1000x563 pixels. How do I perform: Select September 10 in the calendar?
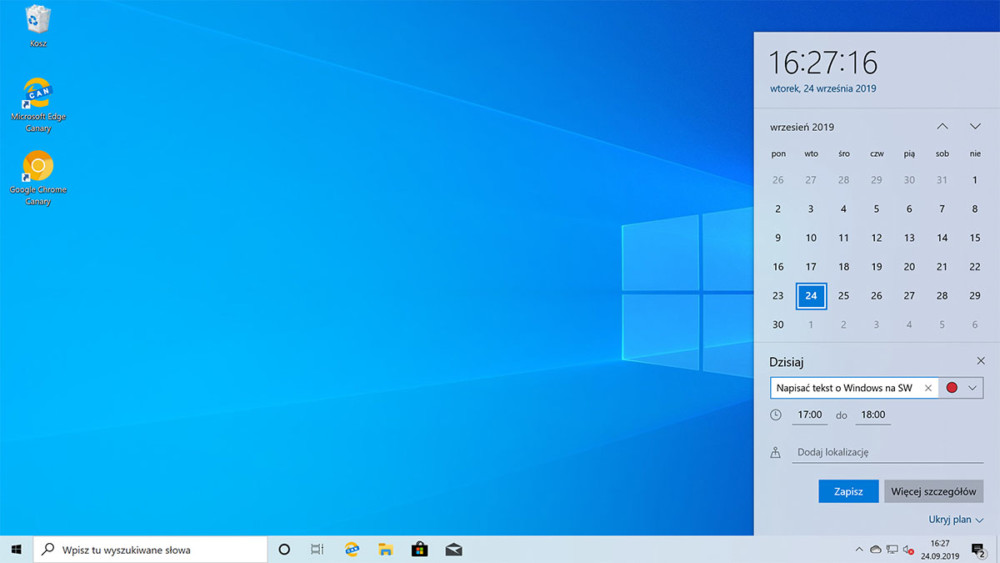click(811, 238)
